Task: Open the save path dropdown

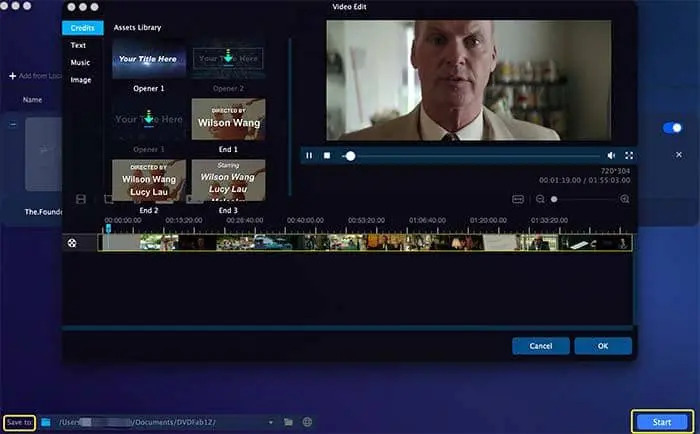Action: [x=271, y=422]
